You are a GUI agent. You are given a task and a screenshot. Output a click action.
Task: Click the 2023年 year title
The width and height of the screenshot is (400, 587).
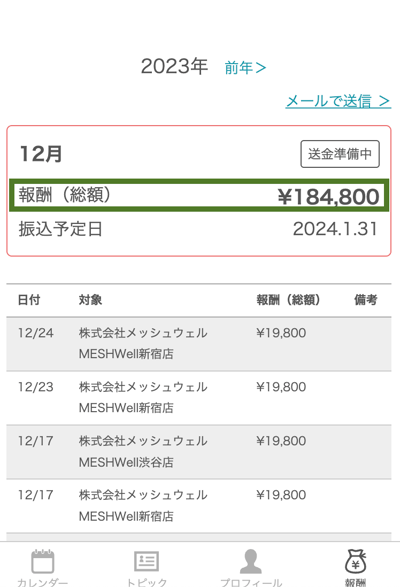point(174,67)
